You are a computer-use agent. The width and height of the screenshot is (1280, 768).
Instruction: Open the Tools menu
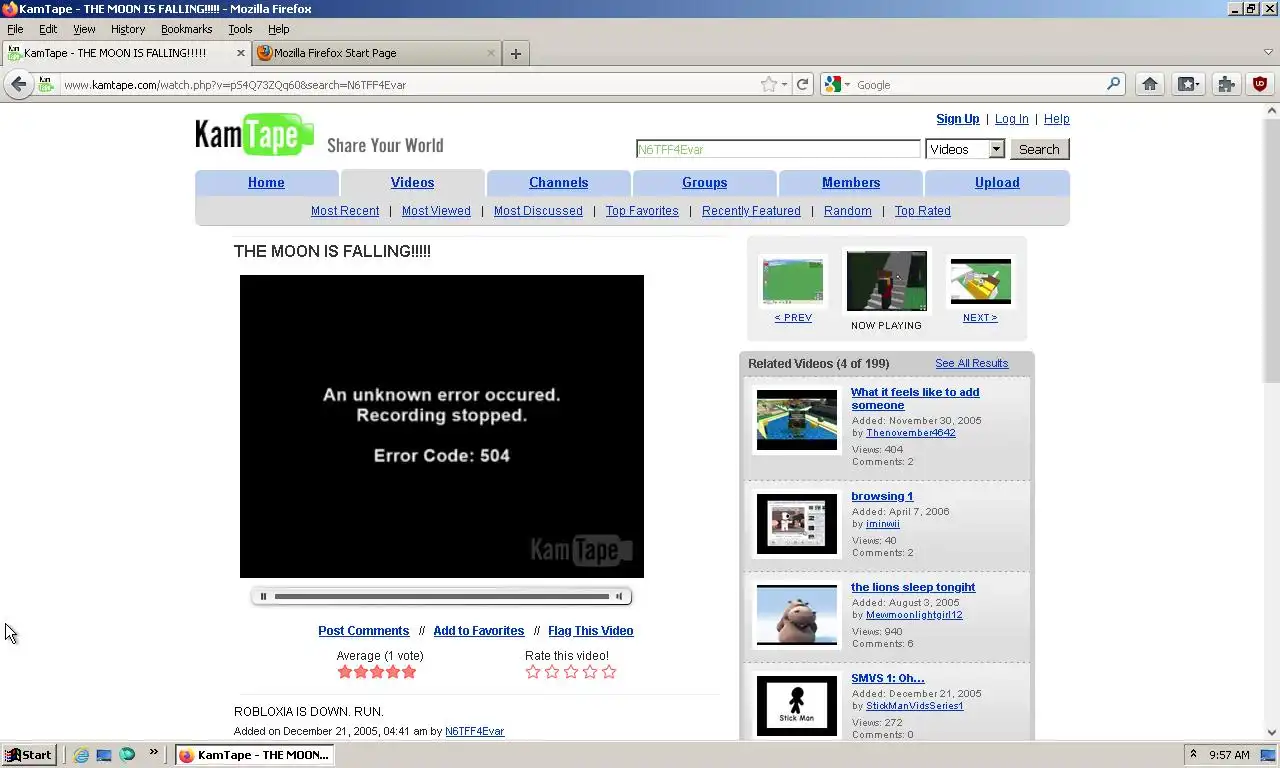pyautogui.click(x=240, y=29)
